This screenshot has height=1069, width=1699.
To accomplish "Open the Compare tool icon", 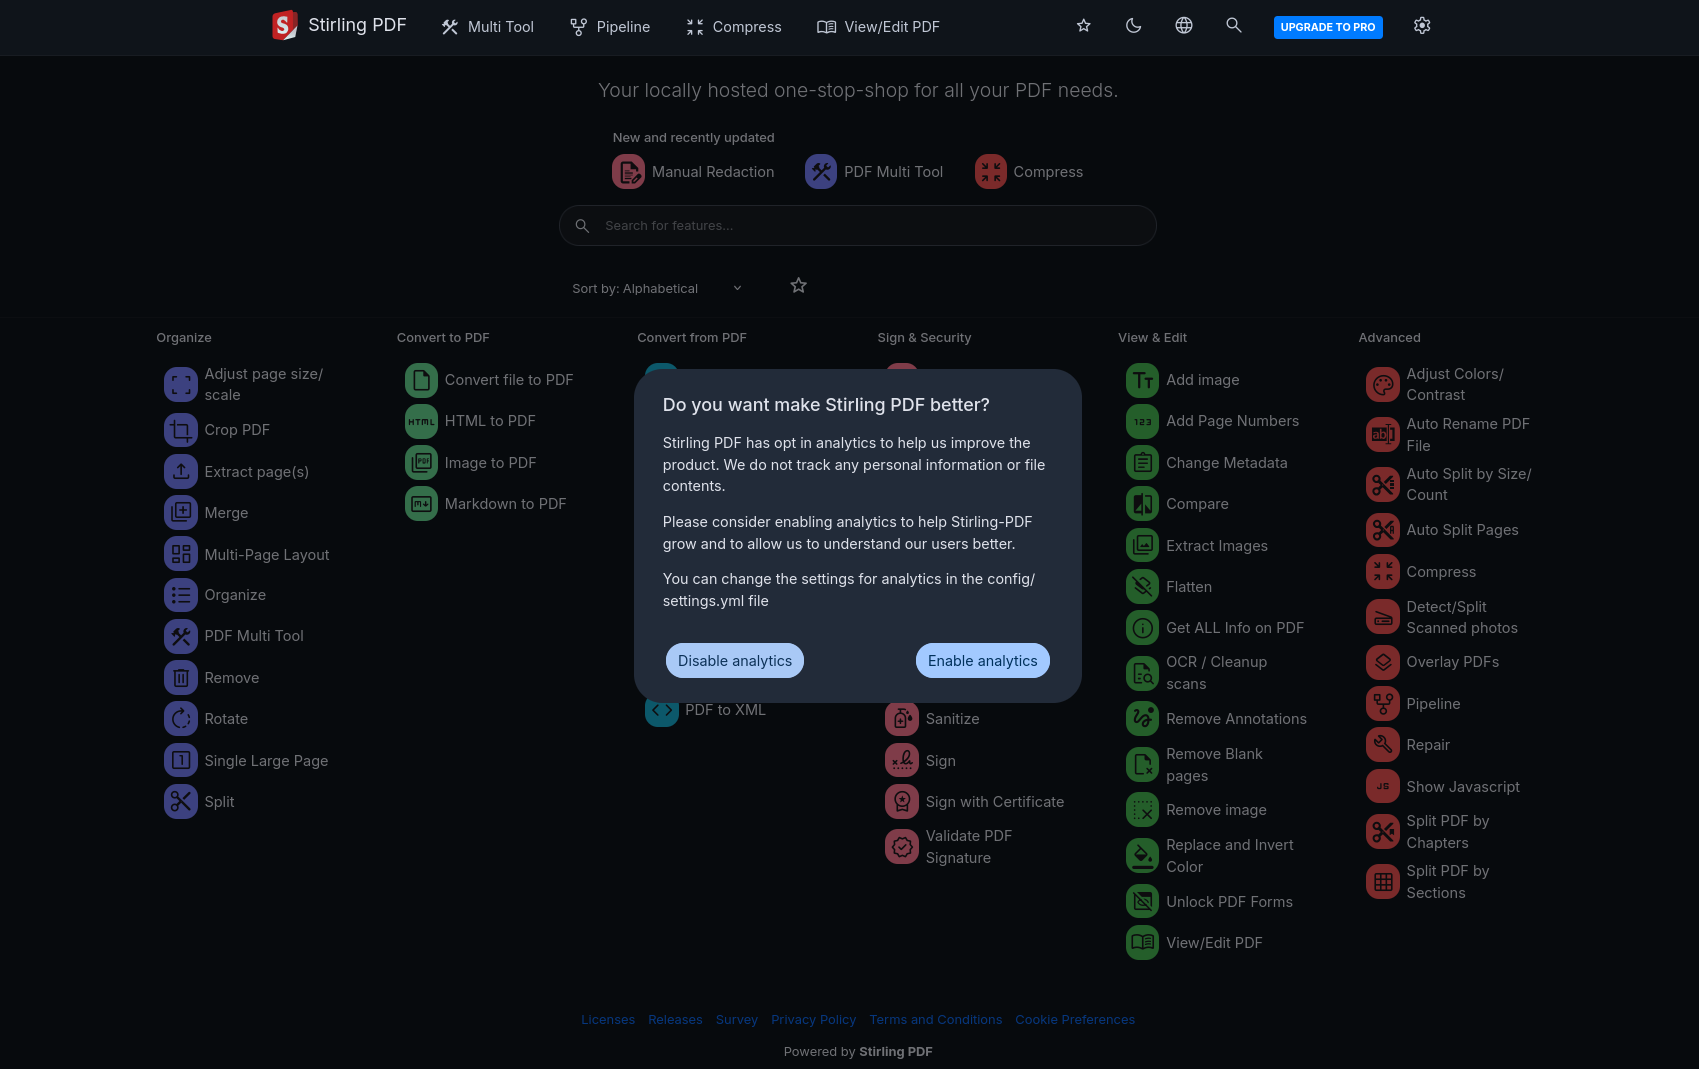I will [1143, 504].
